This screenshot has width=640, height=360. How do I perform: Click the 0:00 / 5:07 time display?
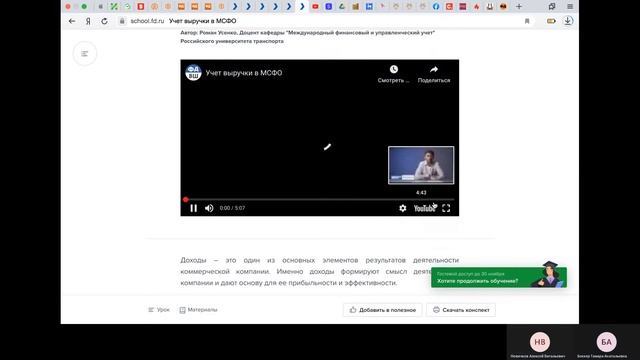232,208
